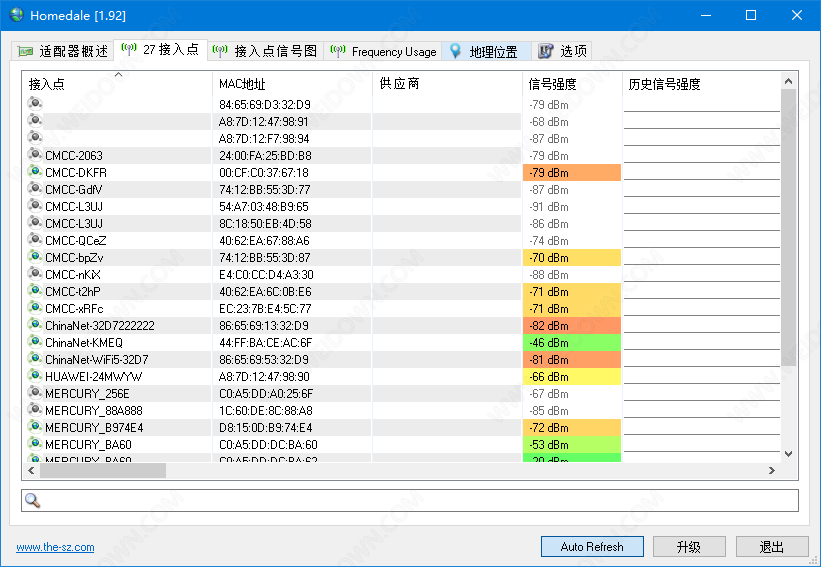
Task: Select the ChinaNet-KMEQ access point name
Action: (x=84, y=343)
